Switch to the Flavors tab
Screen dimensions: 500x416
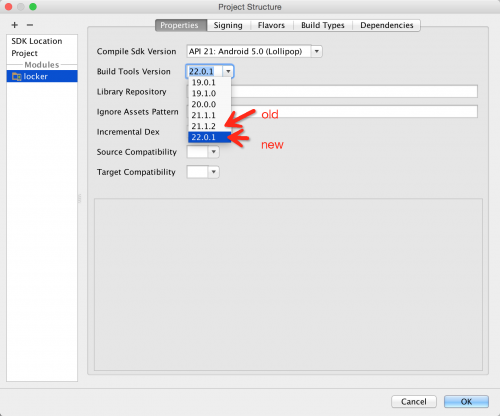(x=271, y=25)
